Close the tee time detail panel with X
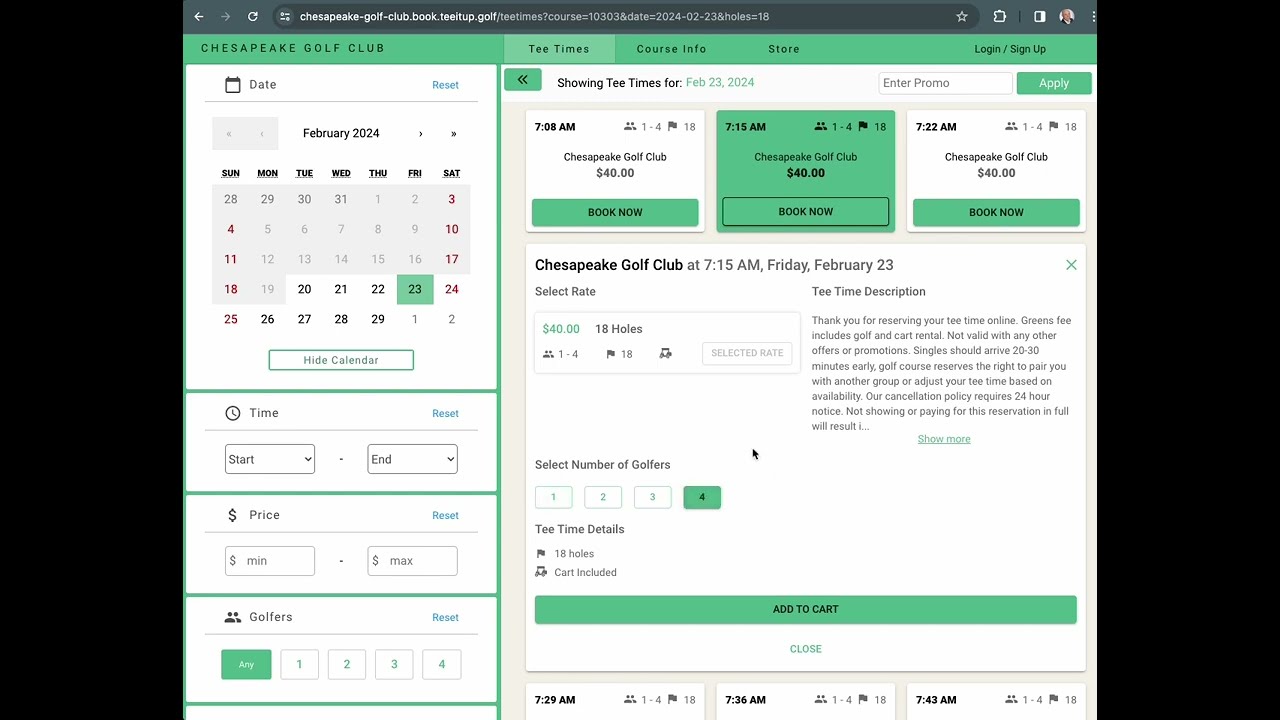 click(1071, 265)
